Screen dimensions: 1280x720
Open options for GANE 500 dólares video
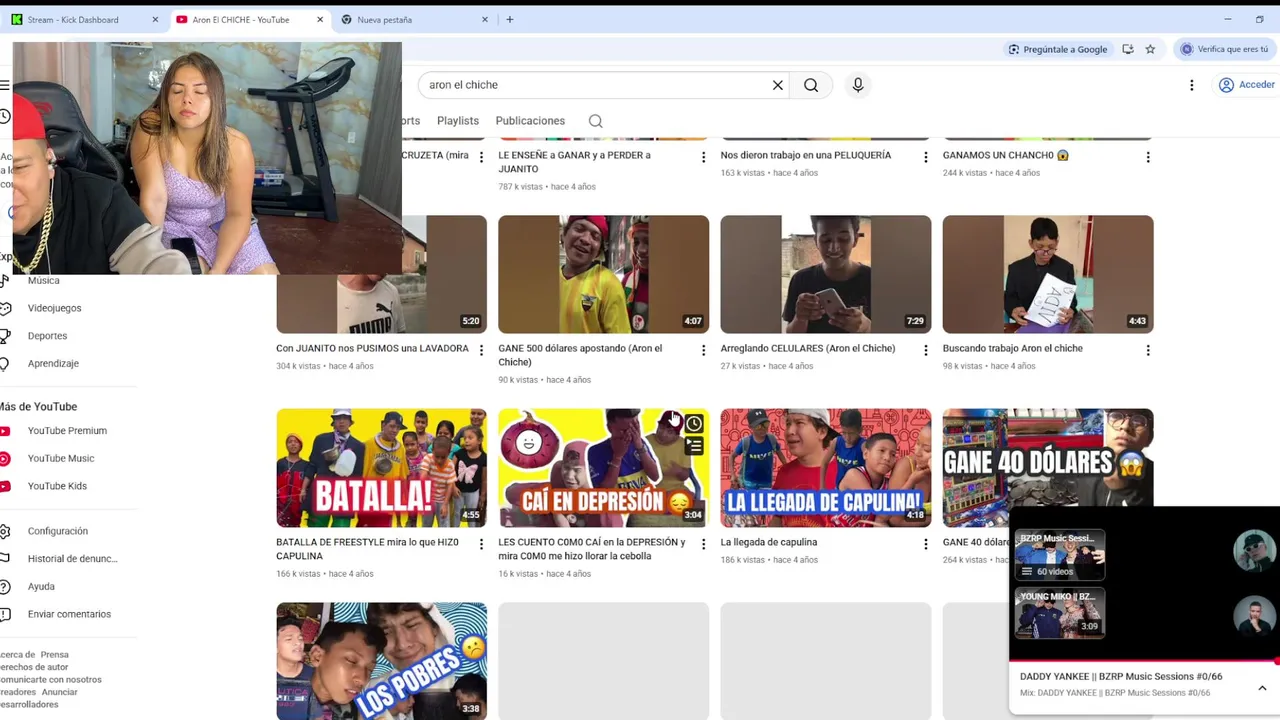703,350
